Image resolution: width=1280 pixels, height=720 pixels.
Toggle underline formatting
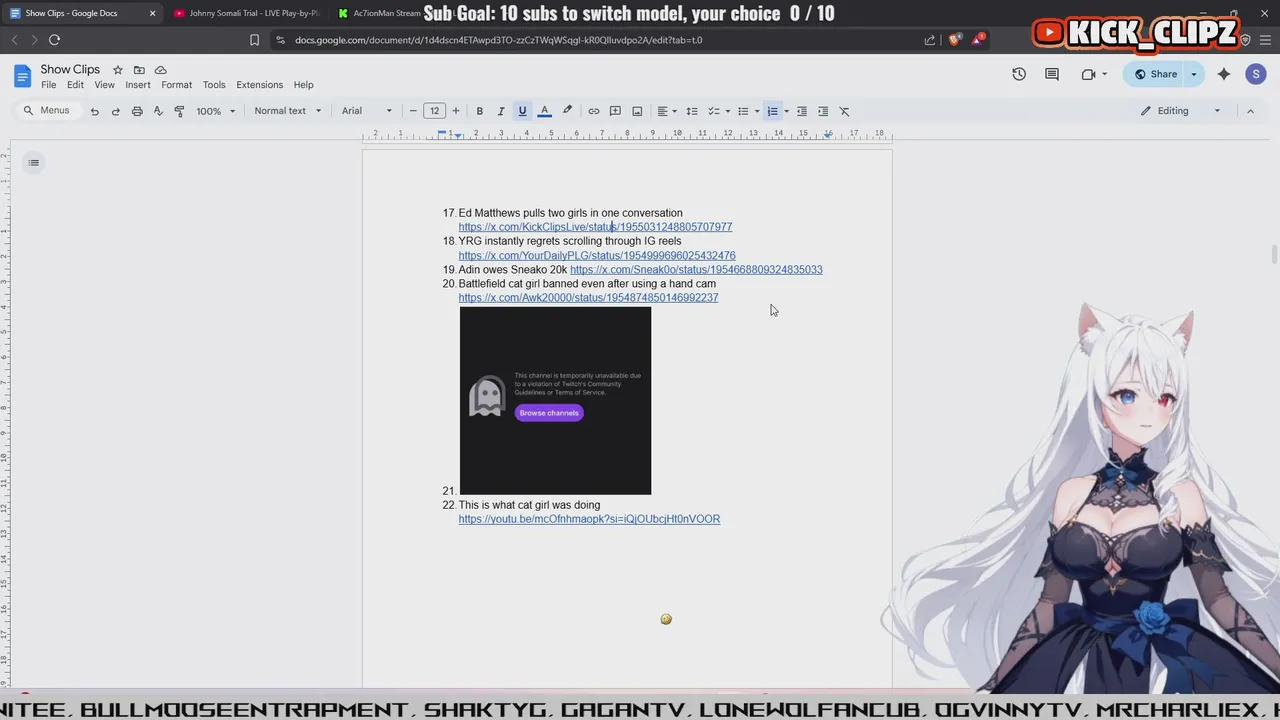pyautogui.click(x=522, y=111)
